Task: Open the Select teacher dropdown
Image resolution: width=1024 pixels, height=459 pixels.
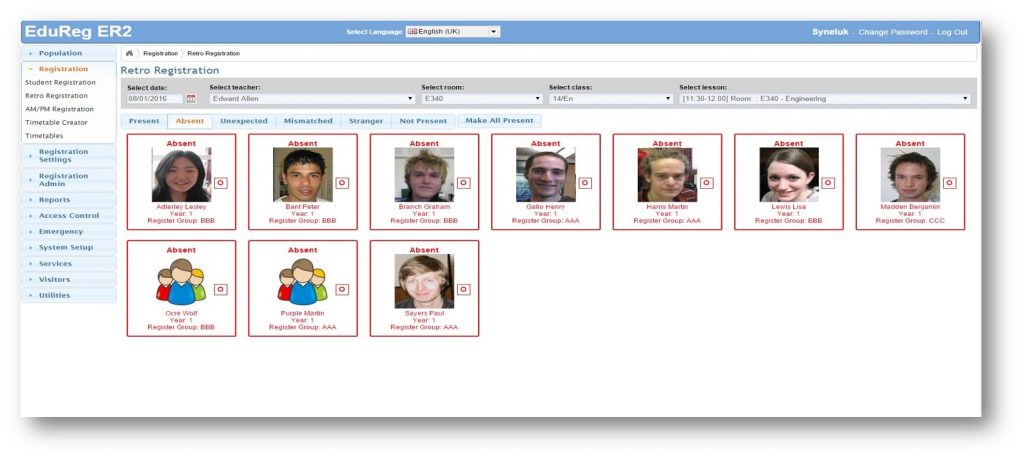Action: pos(312,99)
